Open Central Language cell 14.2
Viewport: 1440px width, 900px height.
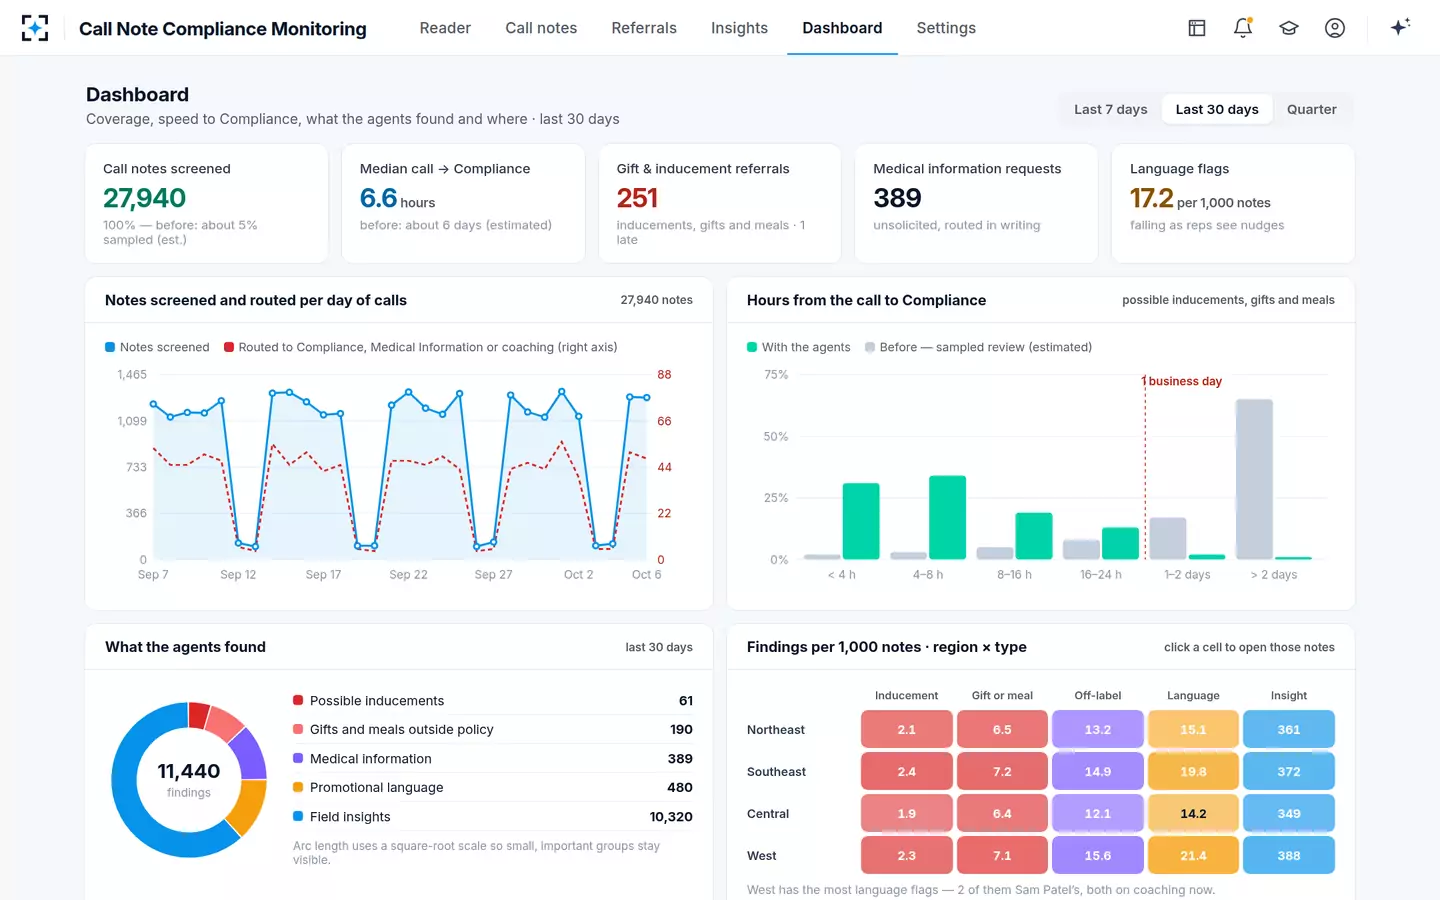[x=1193, y=813]
